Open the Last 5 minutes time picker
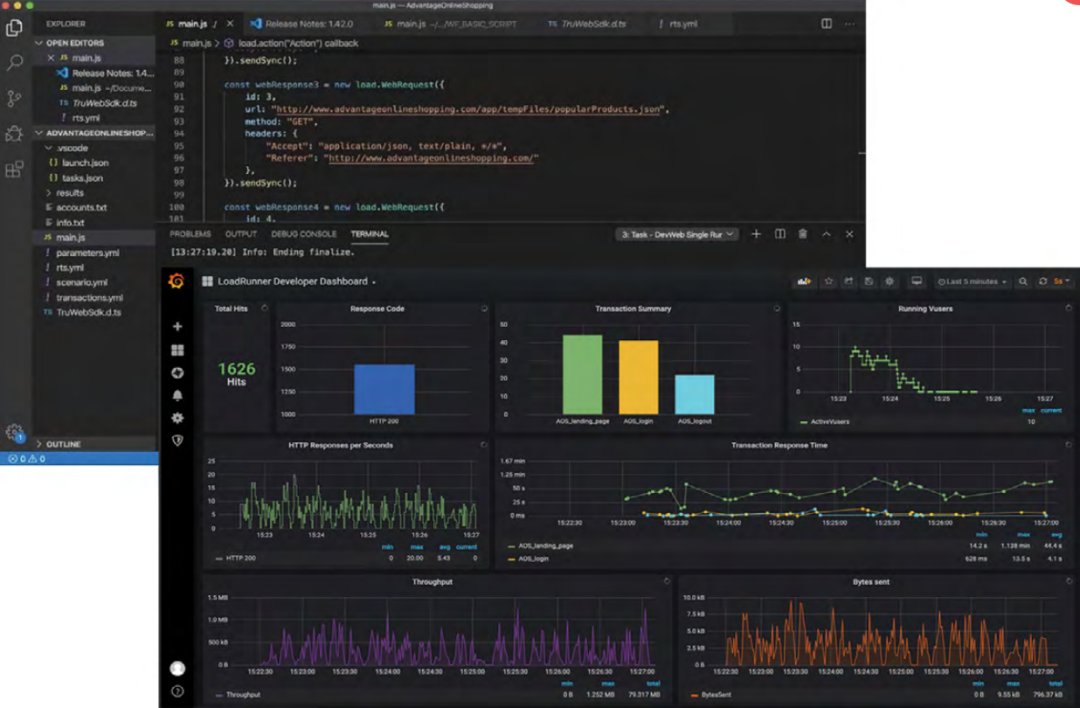The width and height of the screenshot is (1080, 708). [x=972, y=281]
